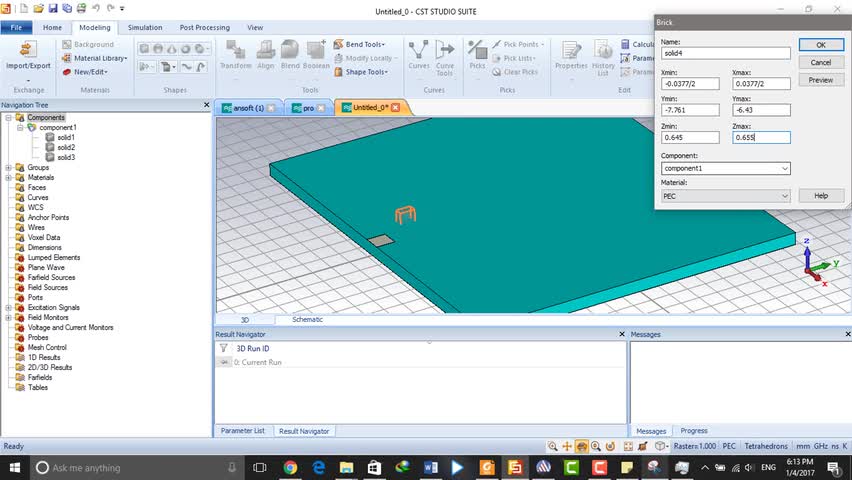Switch to the View ribbon tab
Viewport: 852px width, 480px height.
tap(255, 27)
